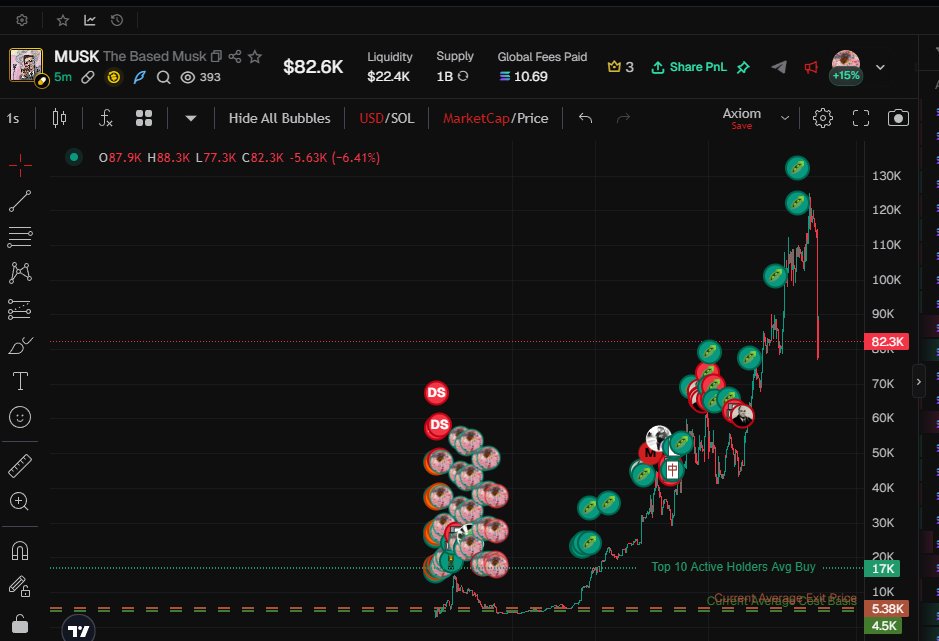This screenshot has width=939, height=641.
Task: Toggle the green series indicator dot
Action: [74, 158]
